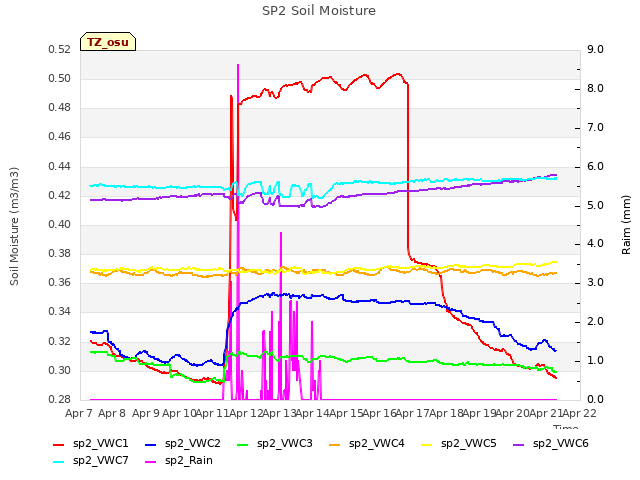640x480 pixels.
Task: Click the 0.40 left axis value
Action: coord(60,224)
